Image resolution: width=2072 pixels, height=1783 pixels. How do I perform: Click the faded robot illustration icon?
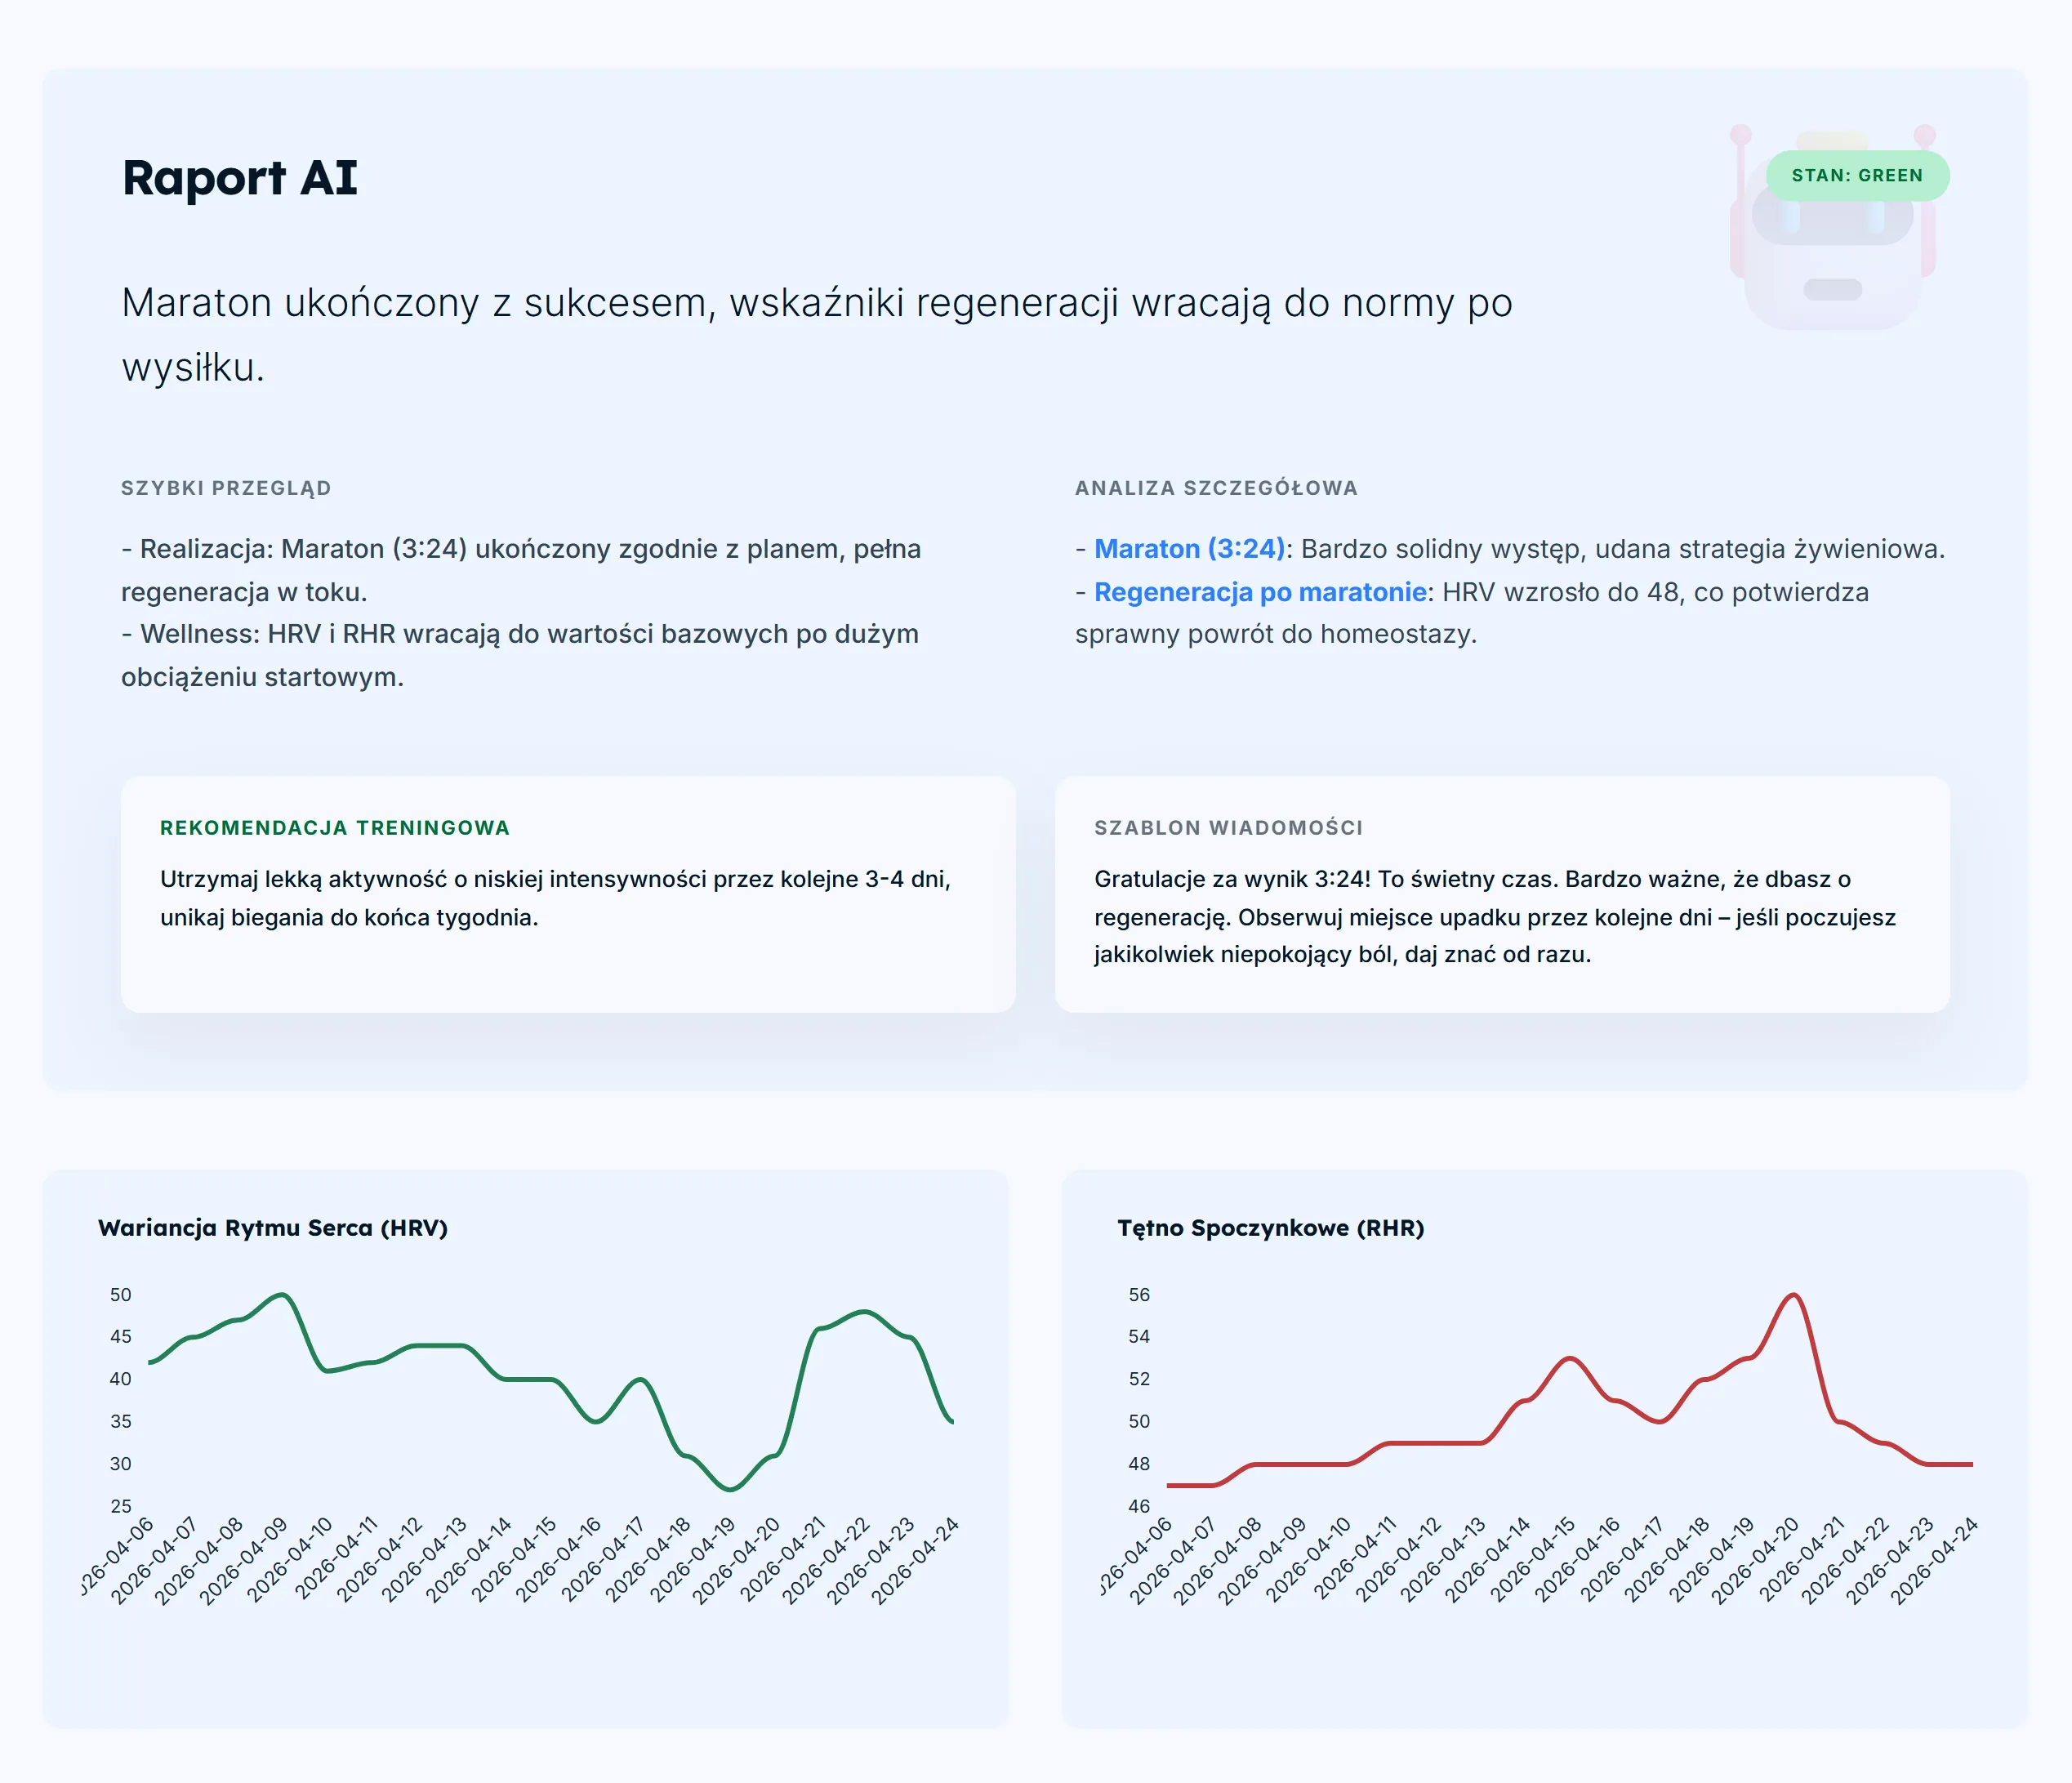(1833, 229)
